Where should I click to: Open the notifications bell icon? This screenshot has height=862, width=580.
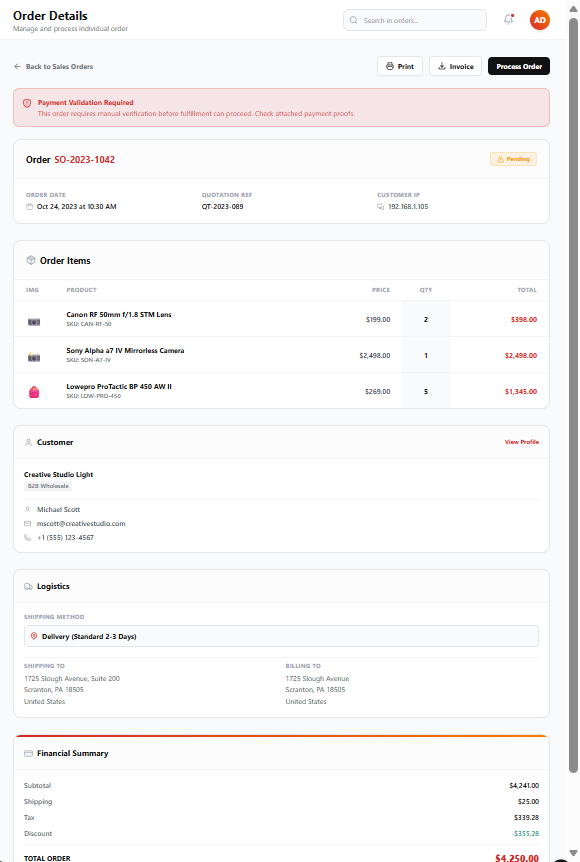tap(509, 20)
